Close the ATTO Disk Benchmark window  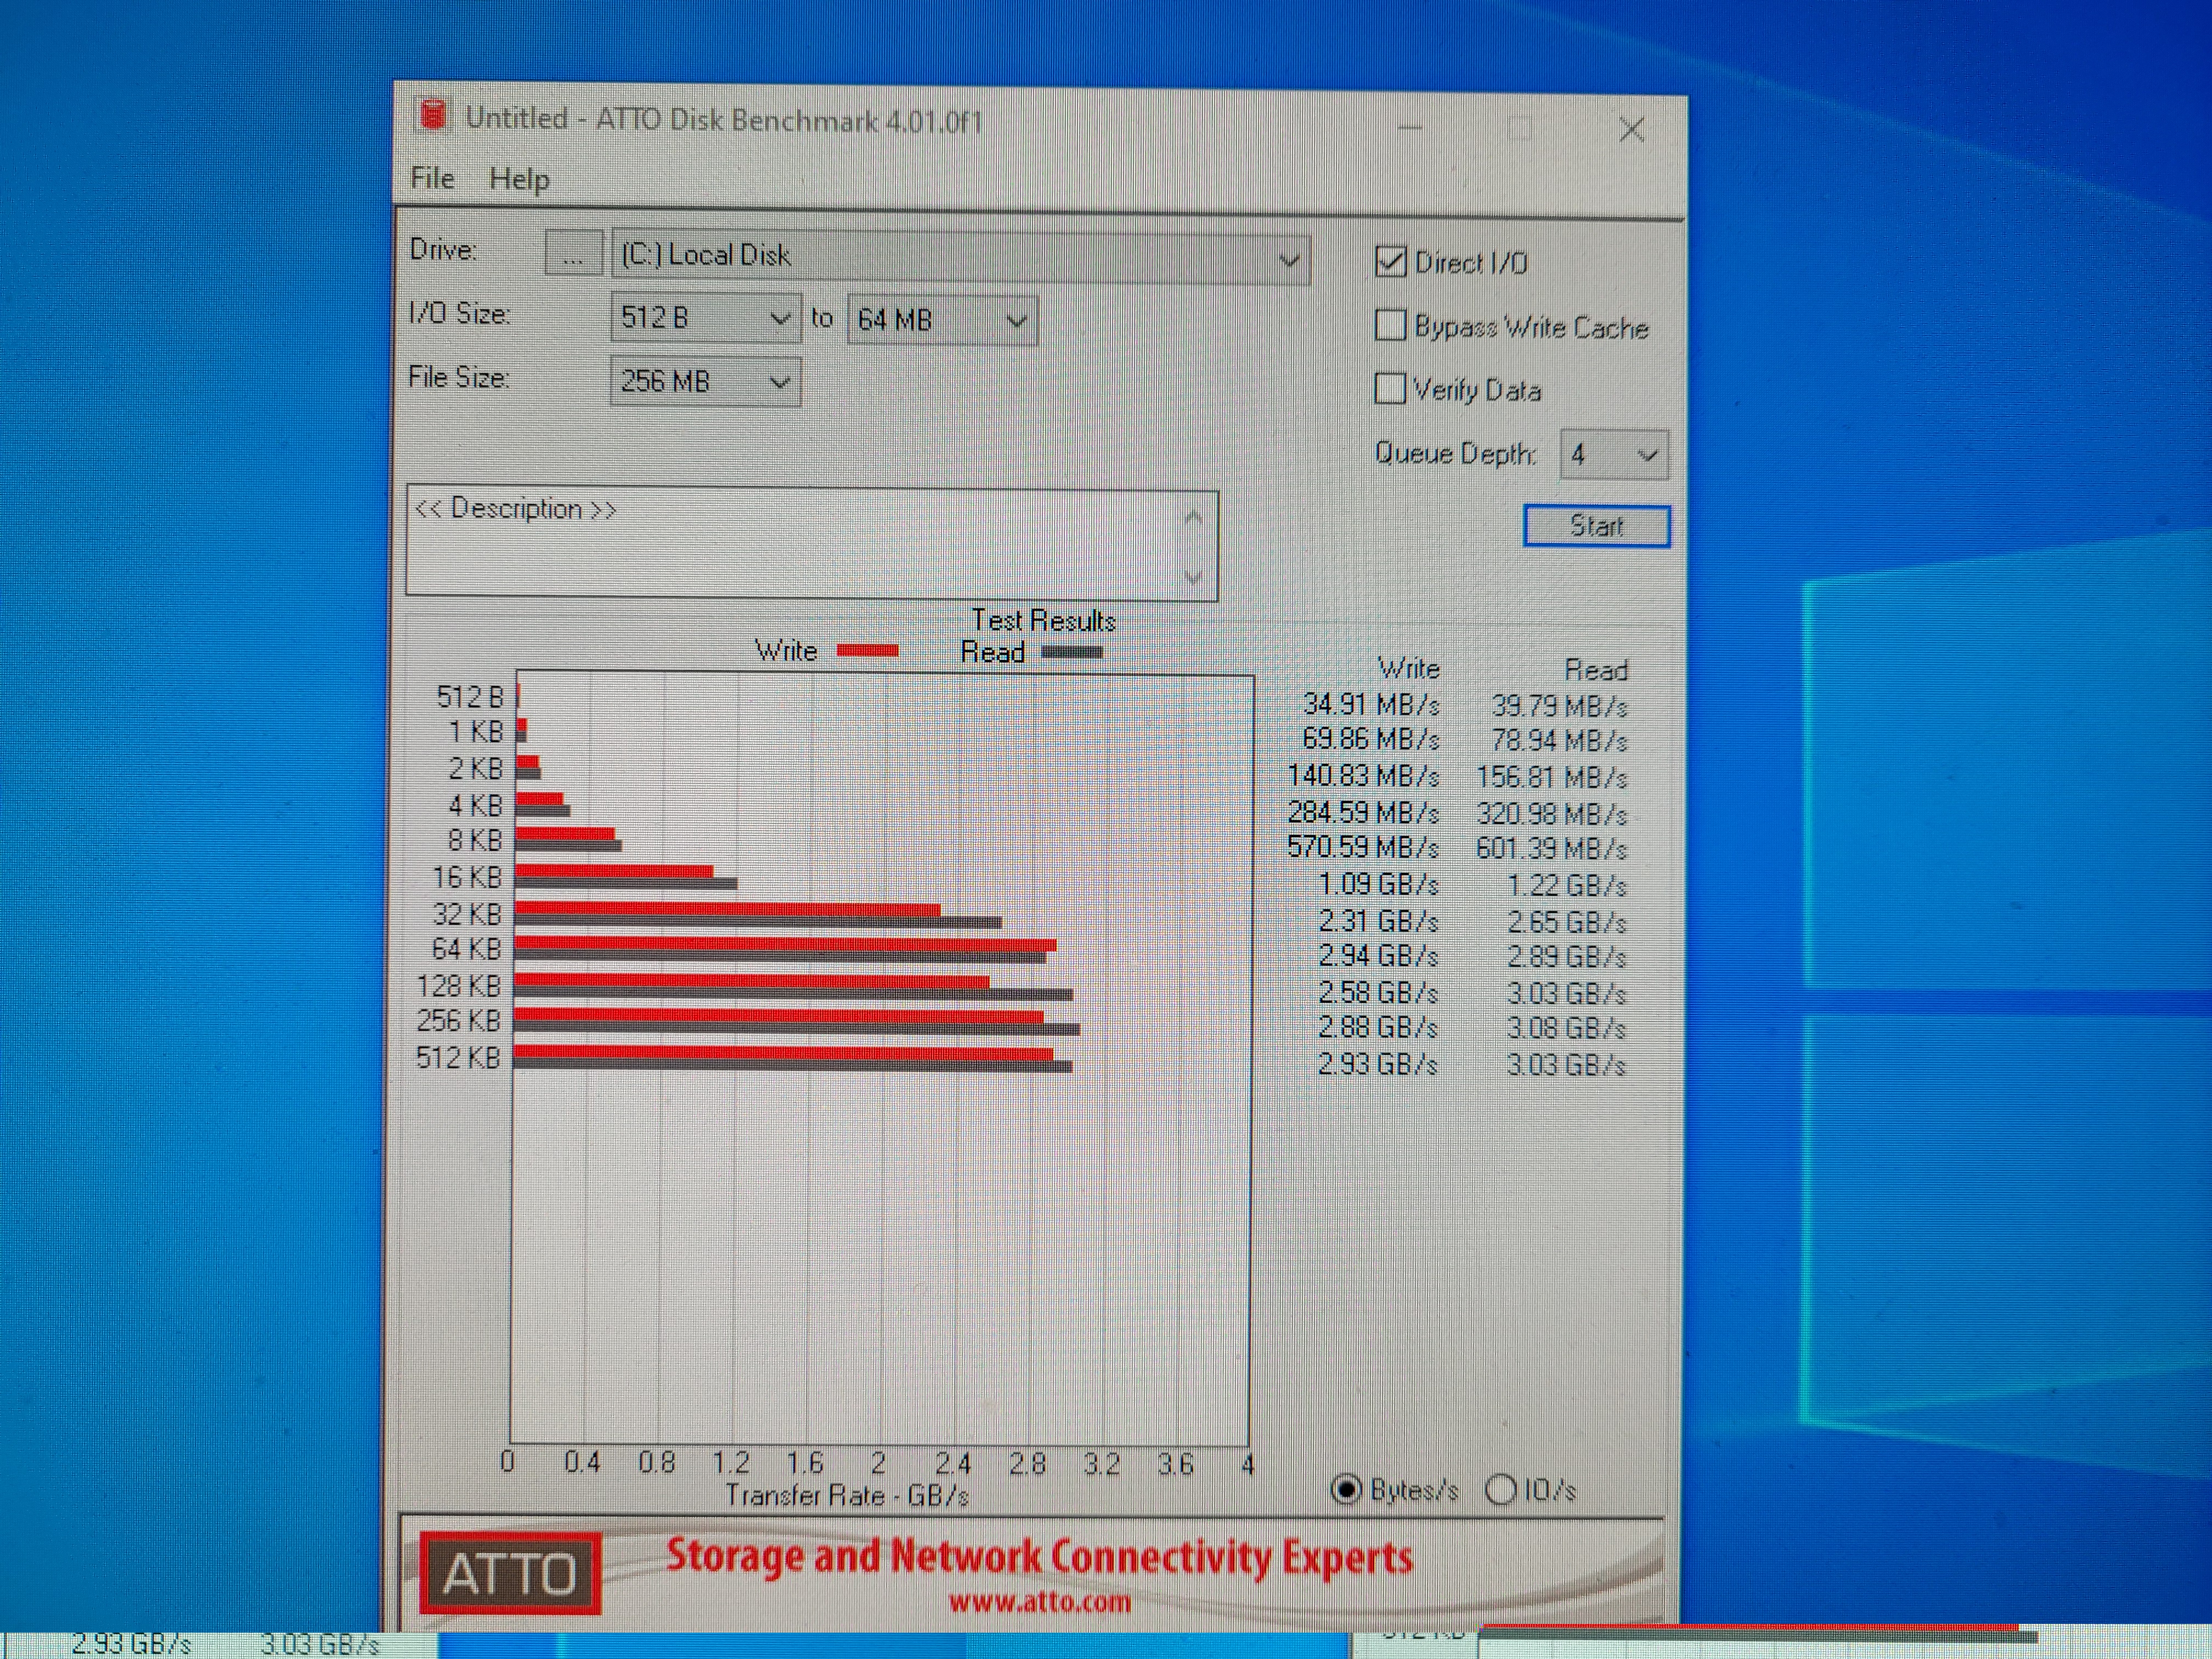click(x=1631, y=129)
